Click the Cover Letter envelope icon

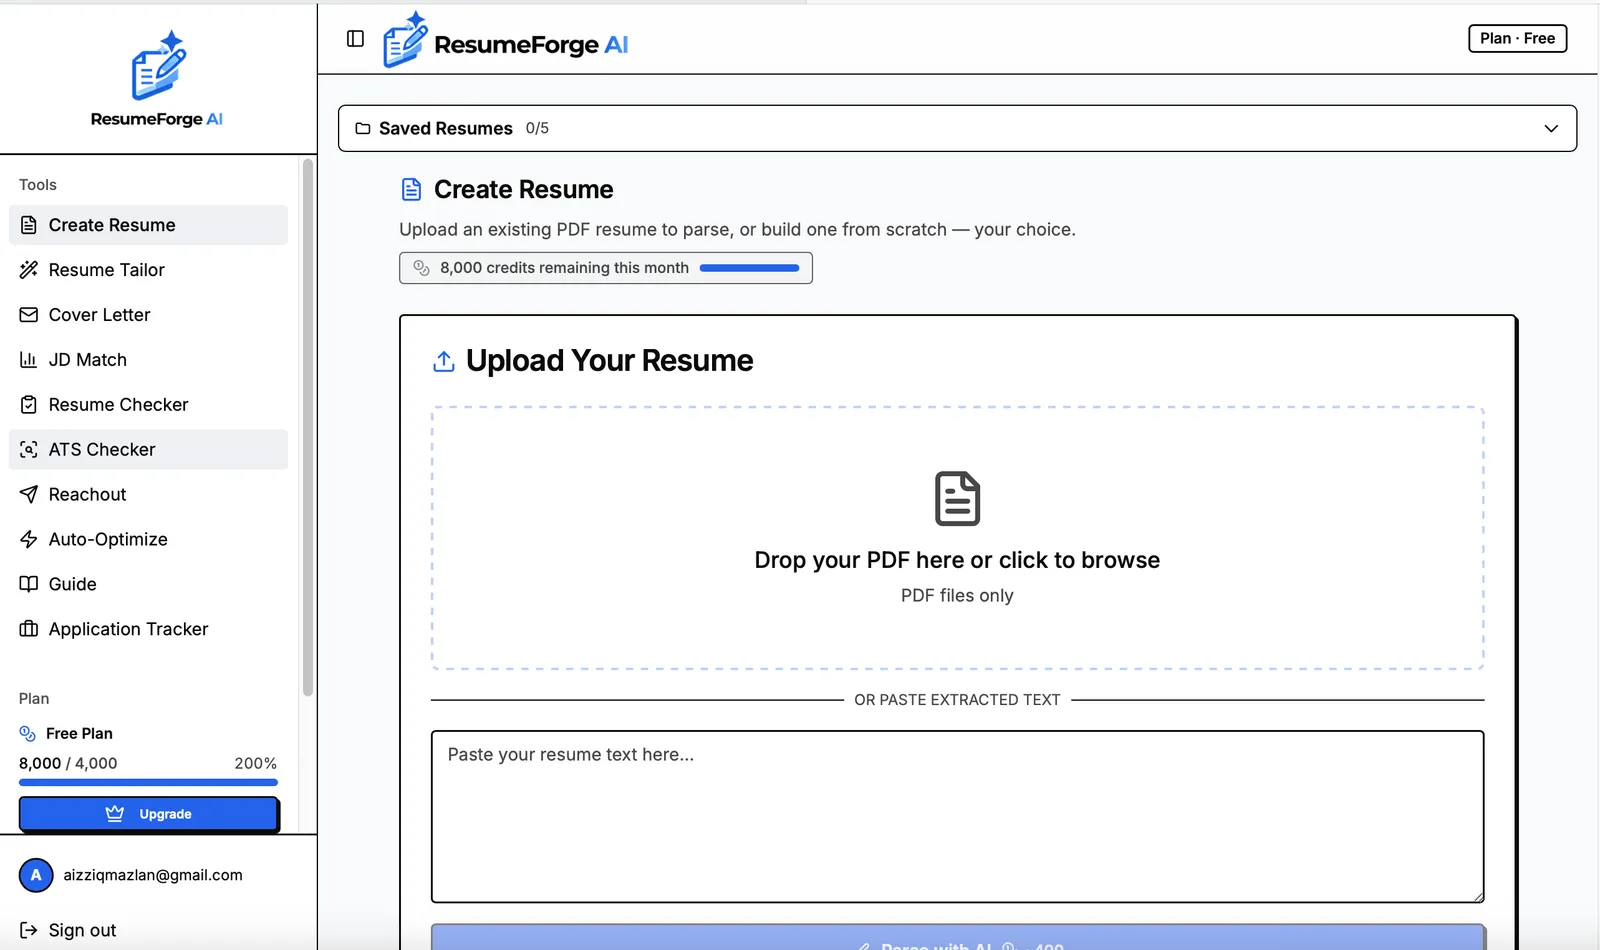pyautogui.click(x=29, y=315)
